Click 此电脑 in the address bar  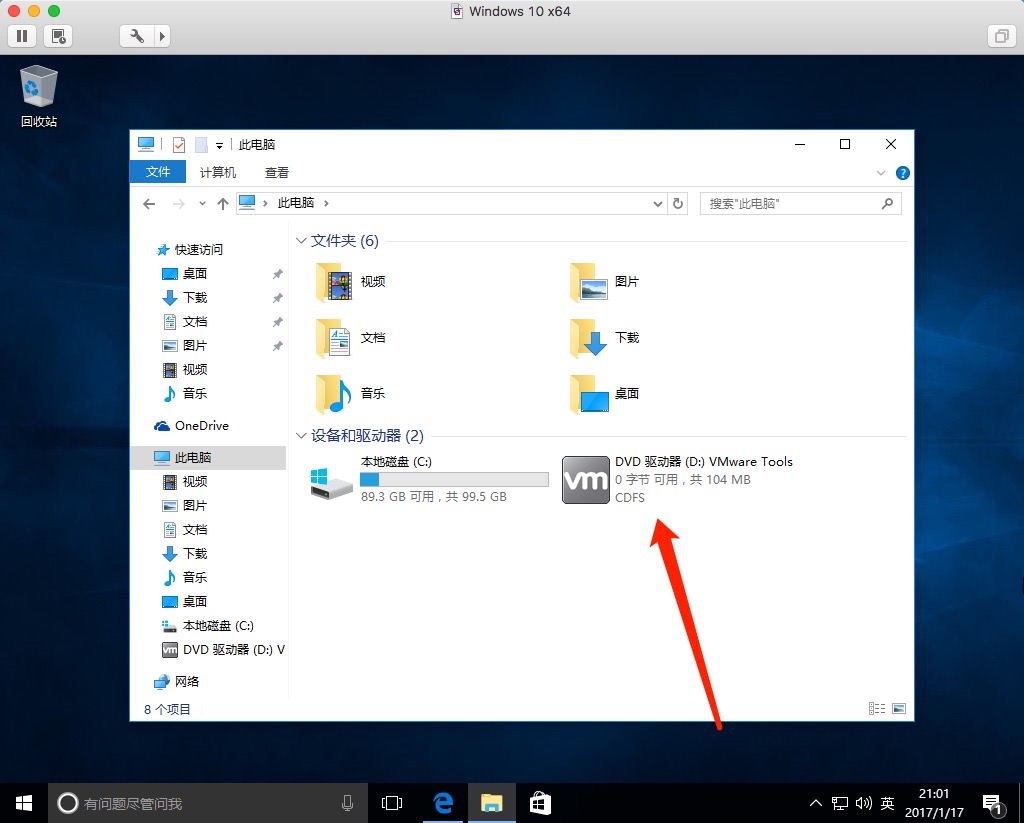[296, 203]
